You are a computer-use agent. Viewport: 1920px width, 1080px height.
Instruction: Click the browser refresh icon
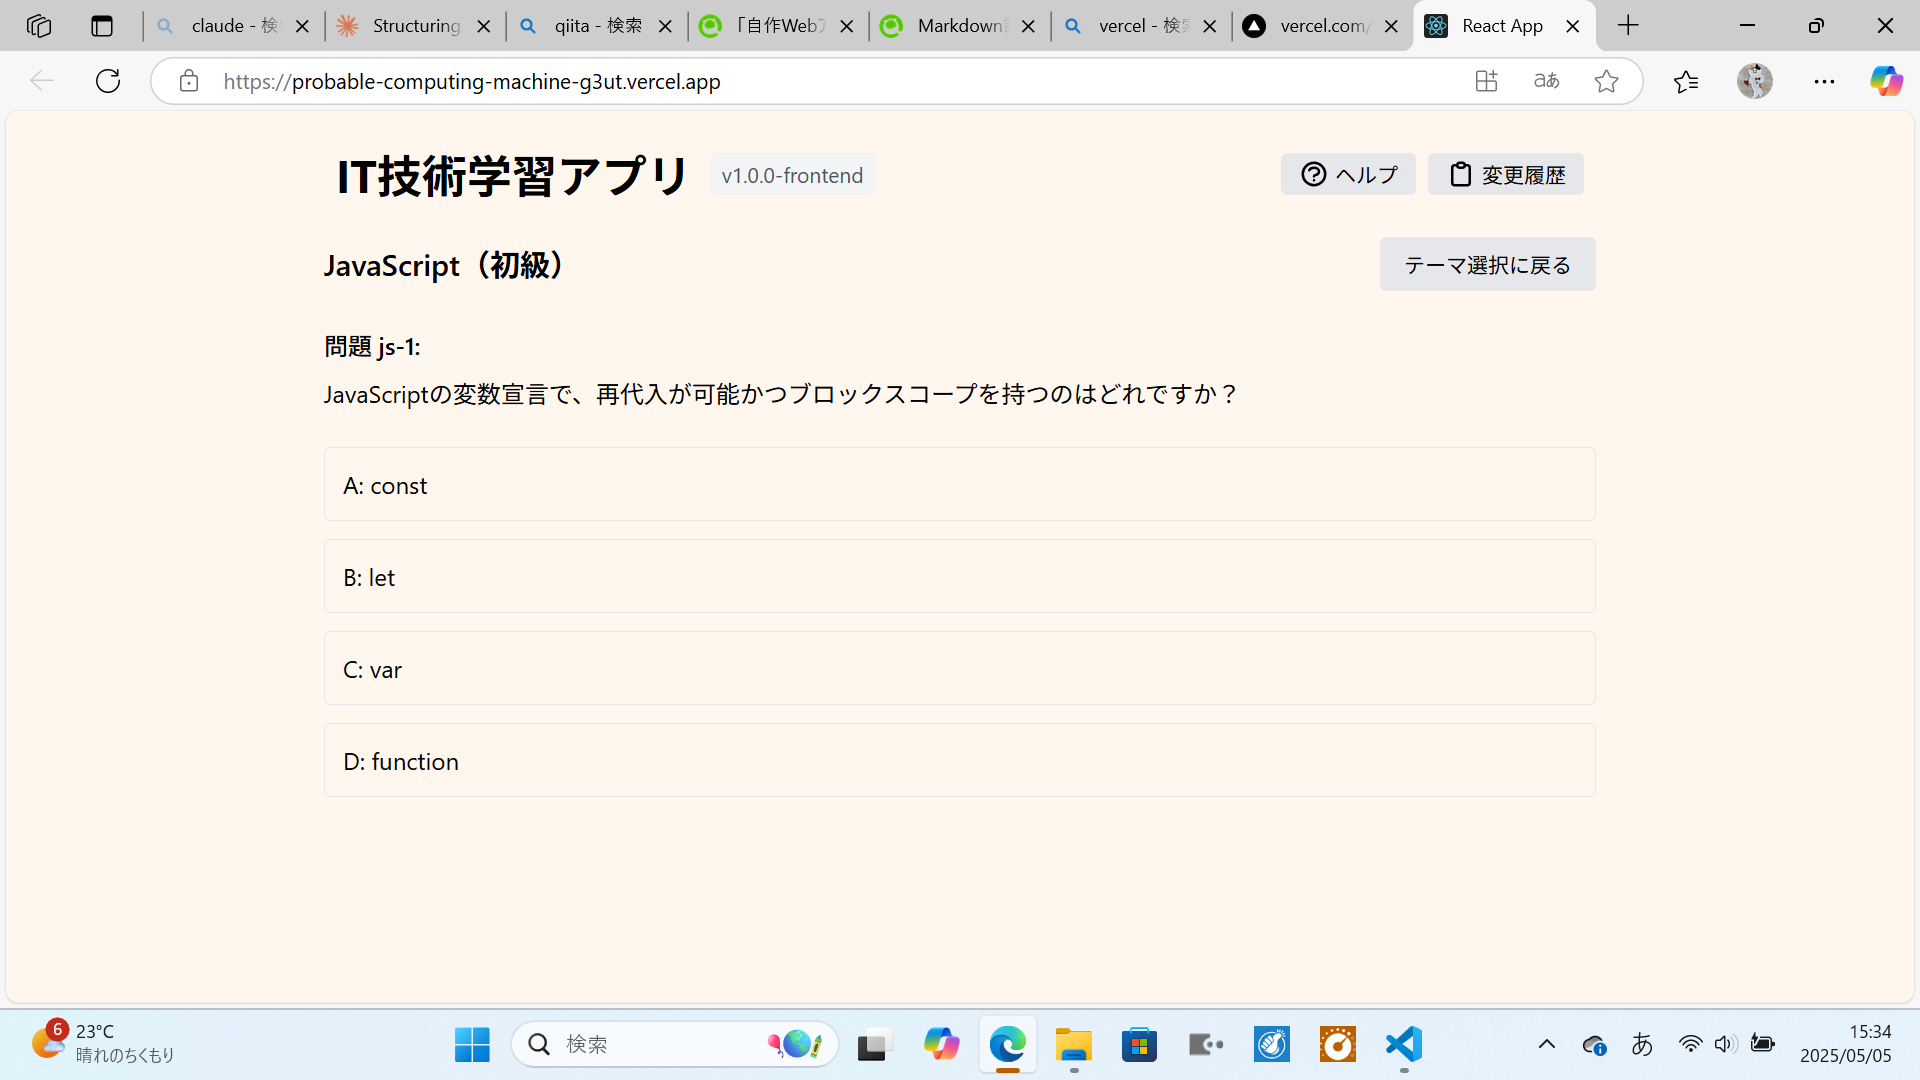[x=107, y=81]
